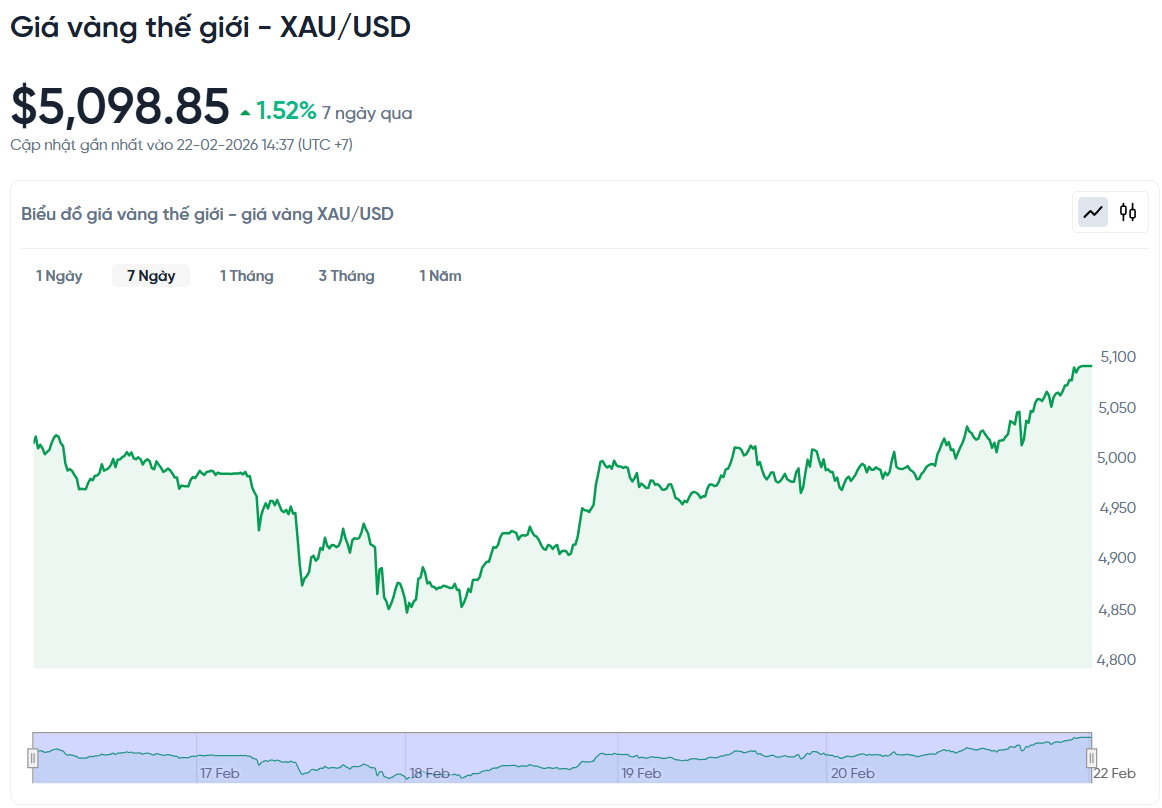Click the right navigator range handle

point(1092,758)
